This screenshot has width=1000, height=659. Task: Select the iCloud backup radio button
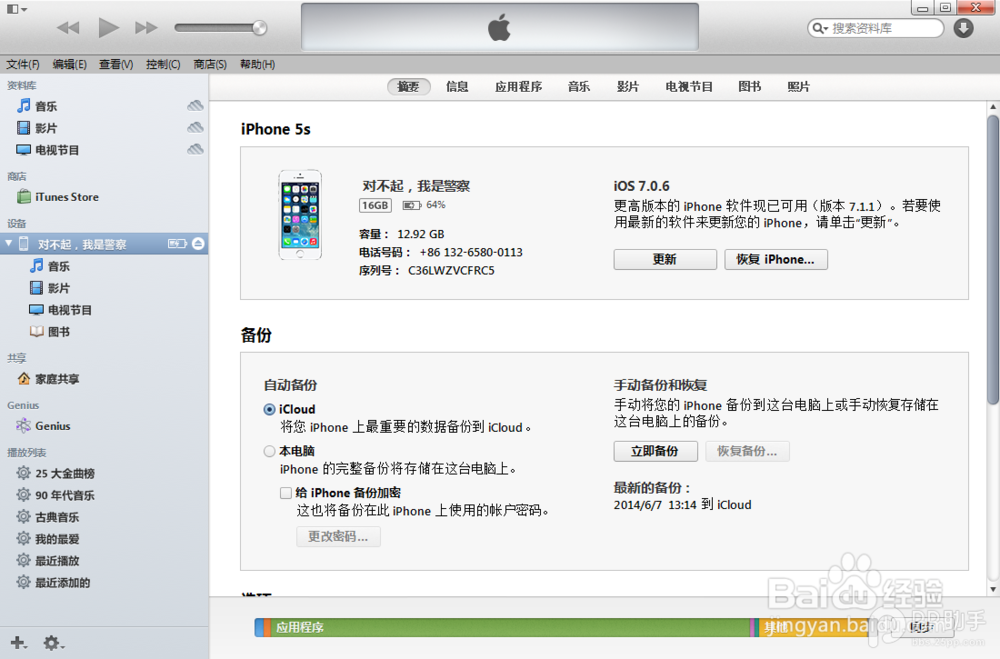(x=269, y=409)
